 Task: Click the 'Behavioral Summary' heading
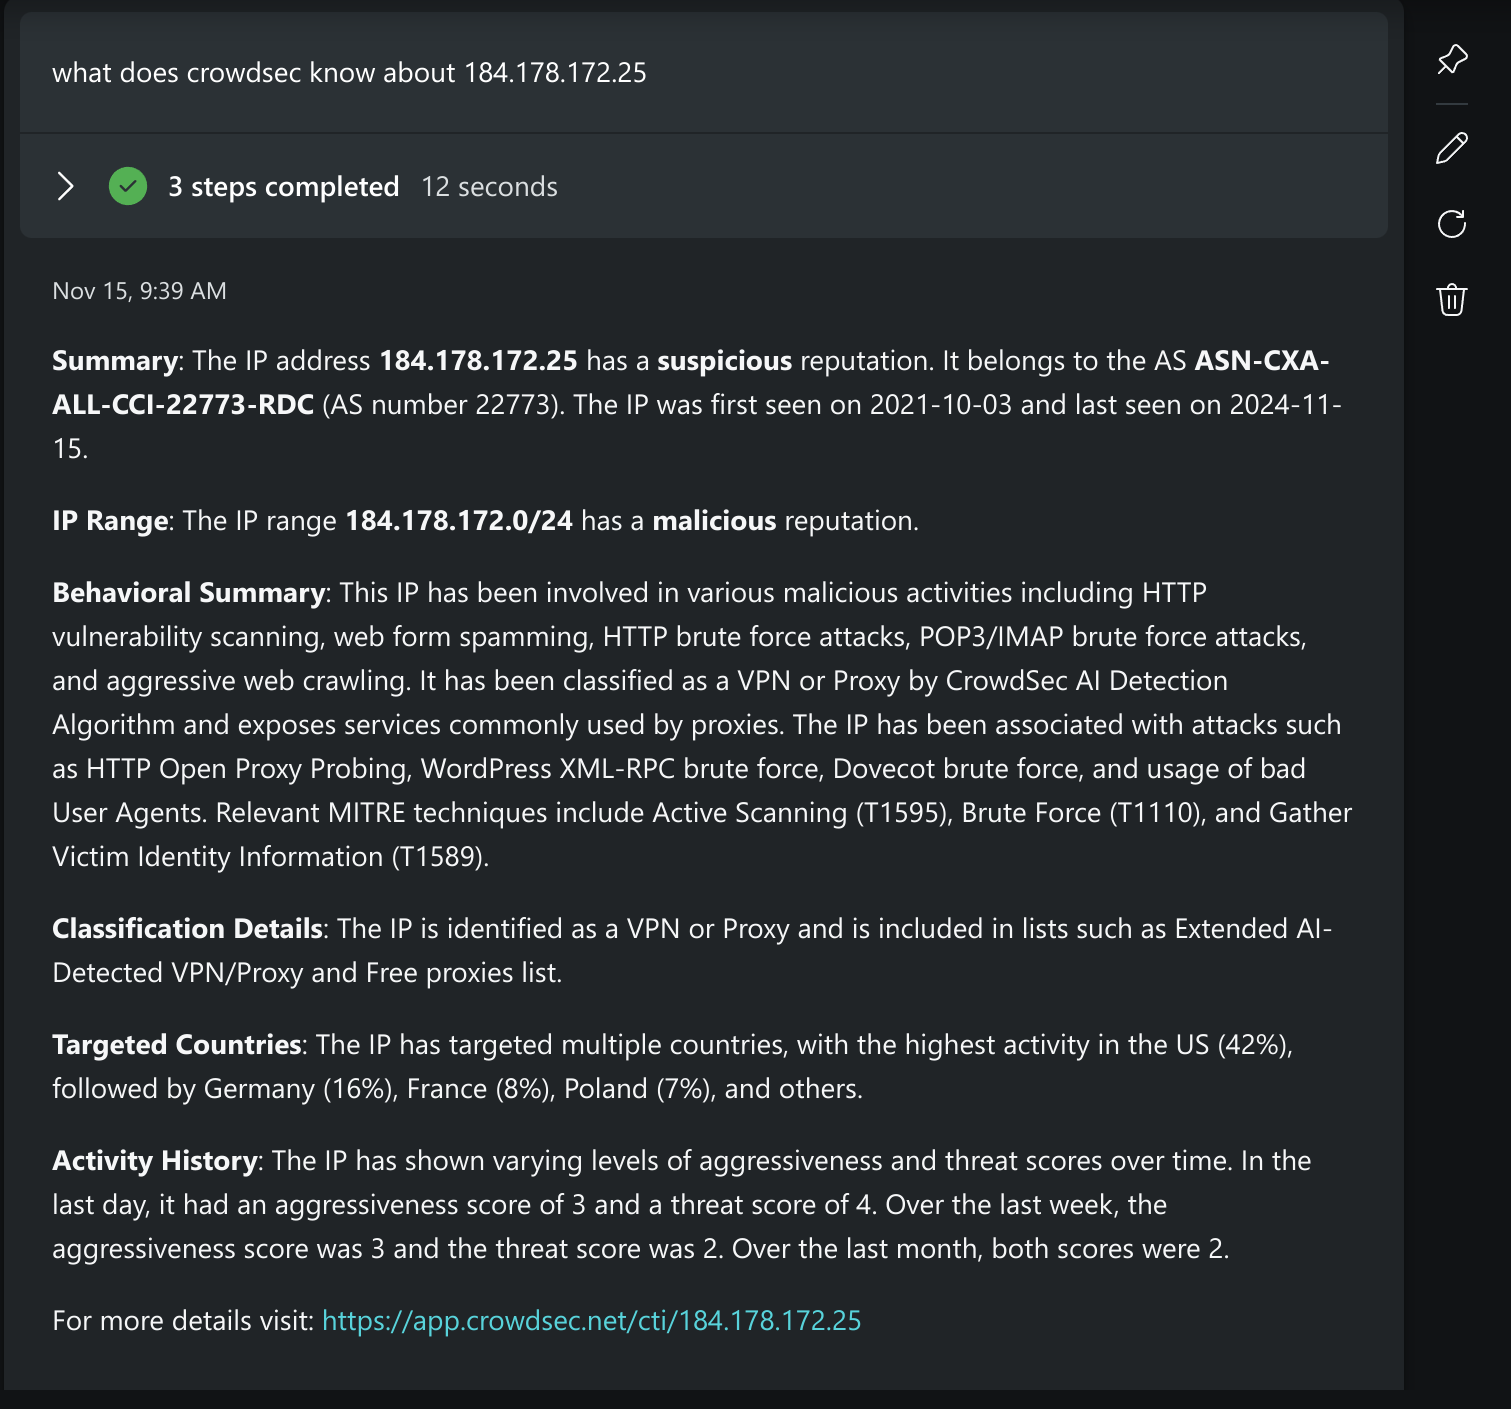pos(188,593)
